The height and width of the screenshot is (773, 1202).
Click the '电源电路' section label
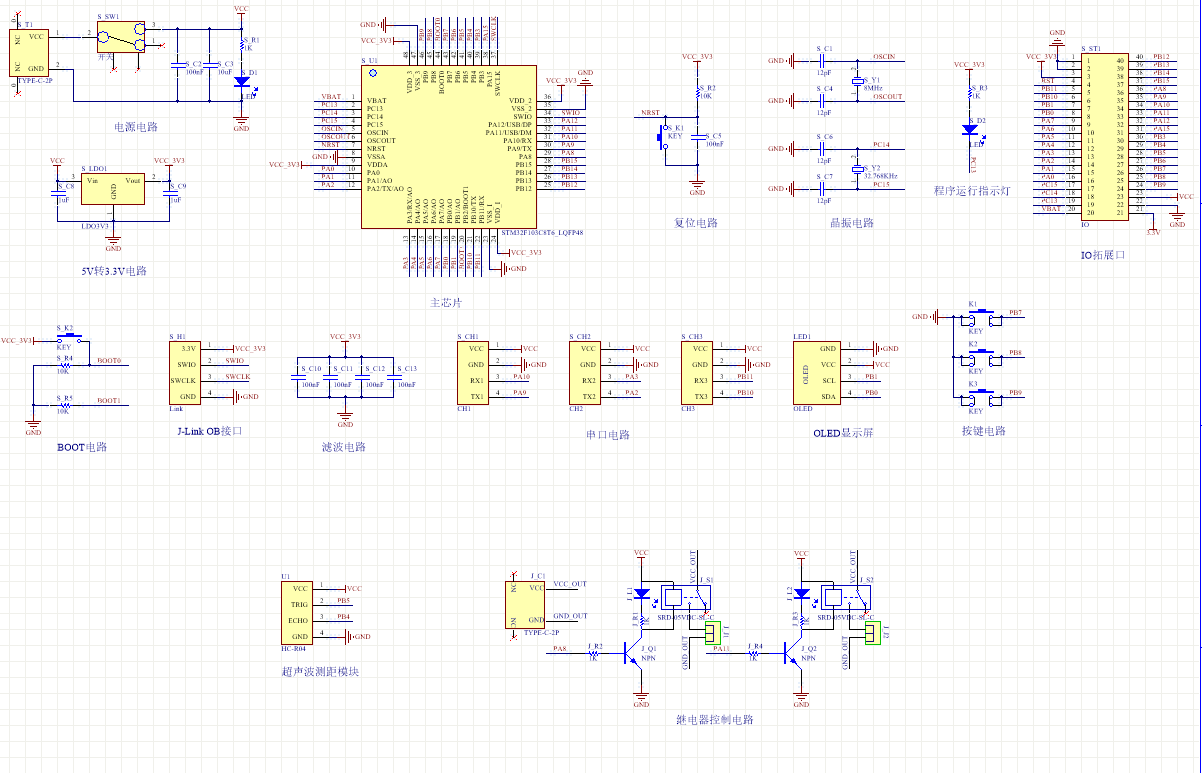tap(136, 127)
